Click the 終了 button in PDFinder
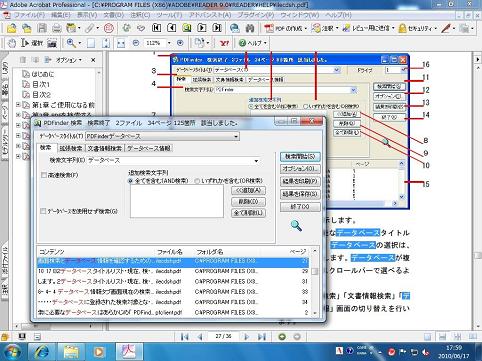482x361 pixels. pos(300,207)
